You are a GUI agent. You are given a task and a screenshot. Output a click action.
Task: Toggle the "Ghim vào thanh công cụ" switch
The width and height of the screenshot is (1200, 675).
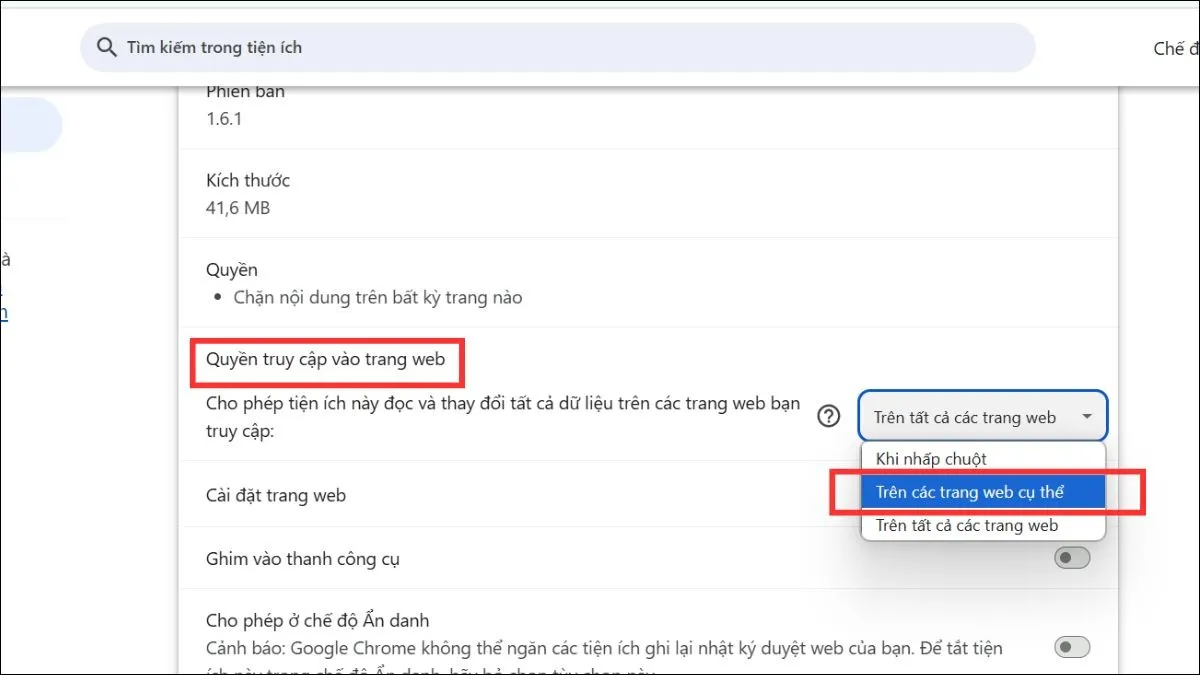pyautogui.click(x=1071, y=558)
